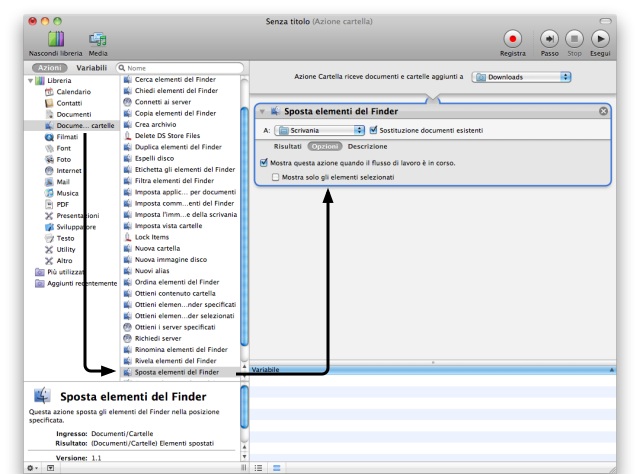640x474 pixels.
Task: Select Nuova cartella action
Action: (x=157, y=249)
